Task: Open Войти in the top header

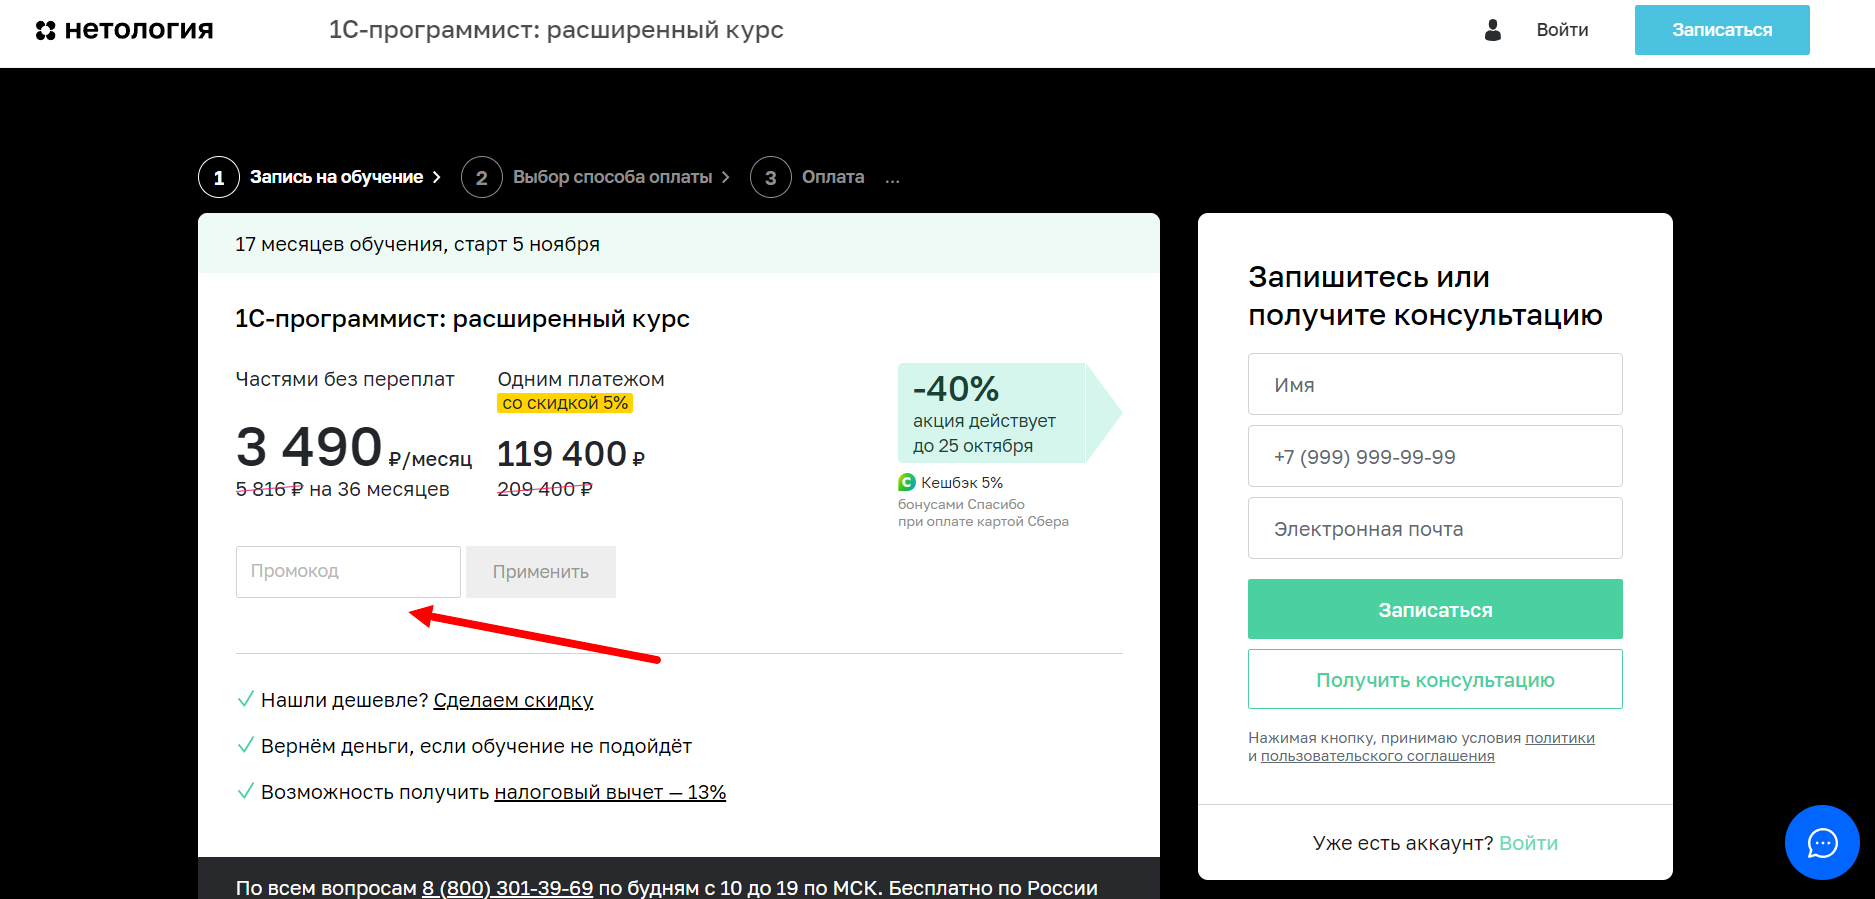Action: tap(1562, 30)
